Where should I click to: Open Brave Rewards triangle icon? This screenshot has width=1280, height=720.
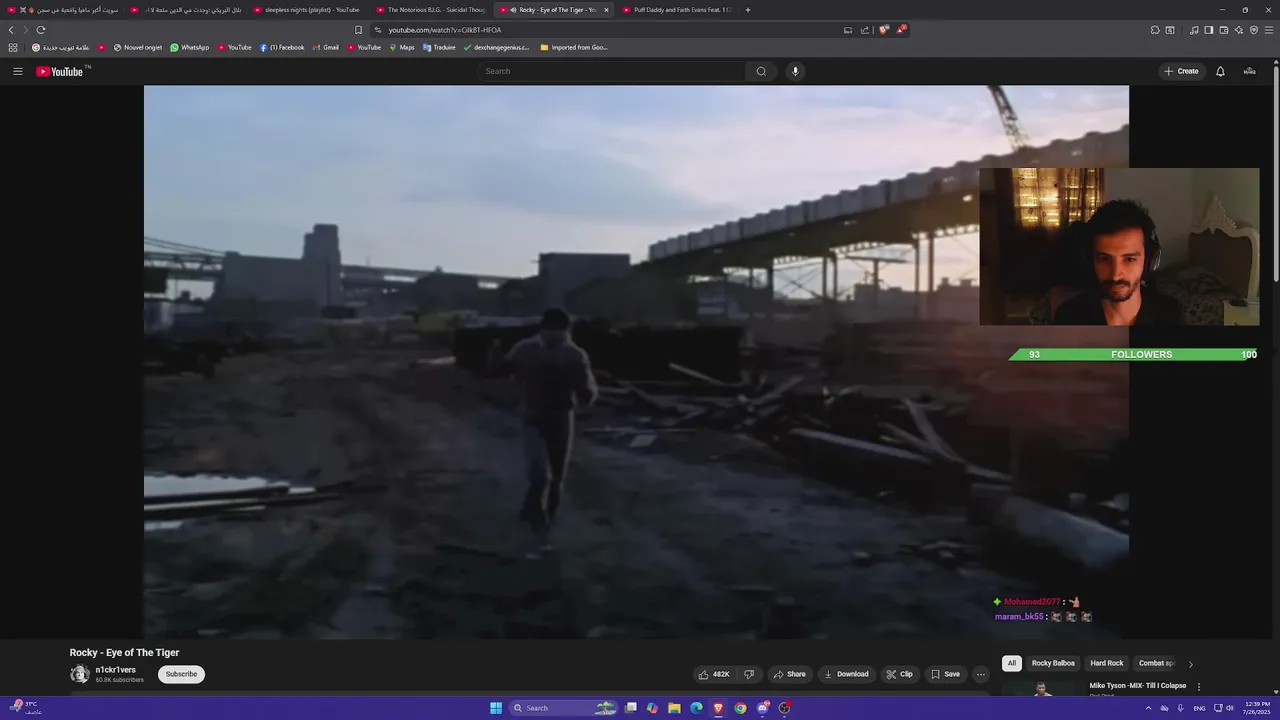(901, 30)
